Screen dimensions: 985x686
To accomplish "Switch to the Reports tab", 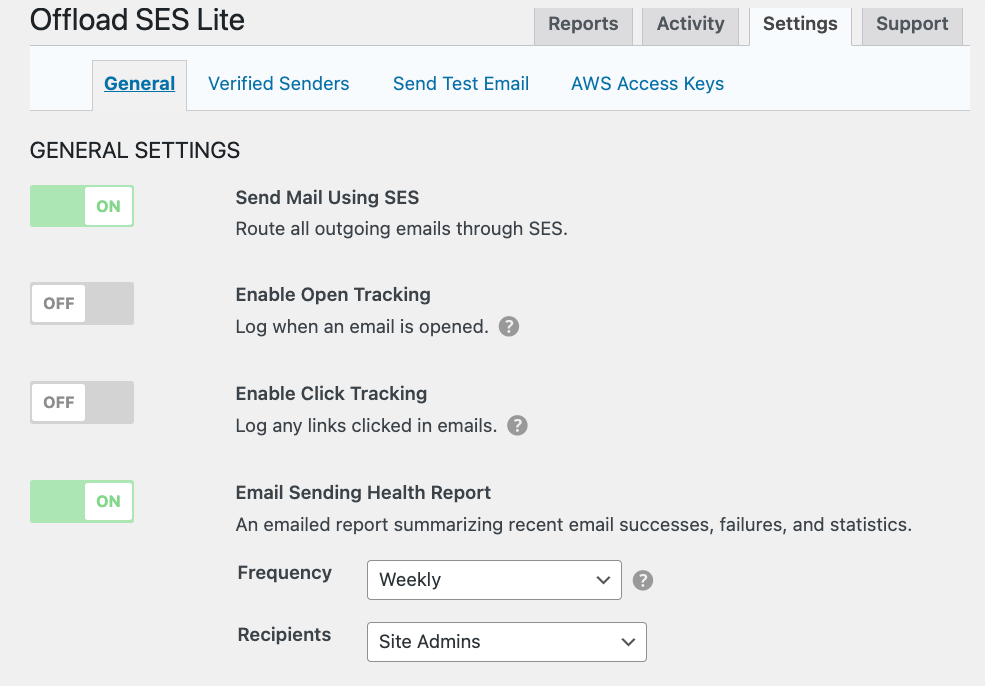I will [x=583, y=24].
